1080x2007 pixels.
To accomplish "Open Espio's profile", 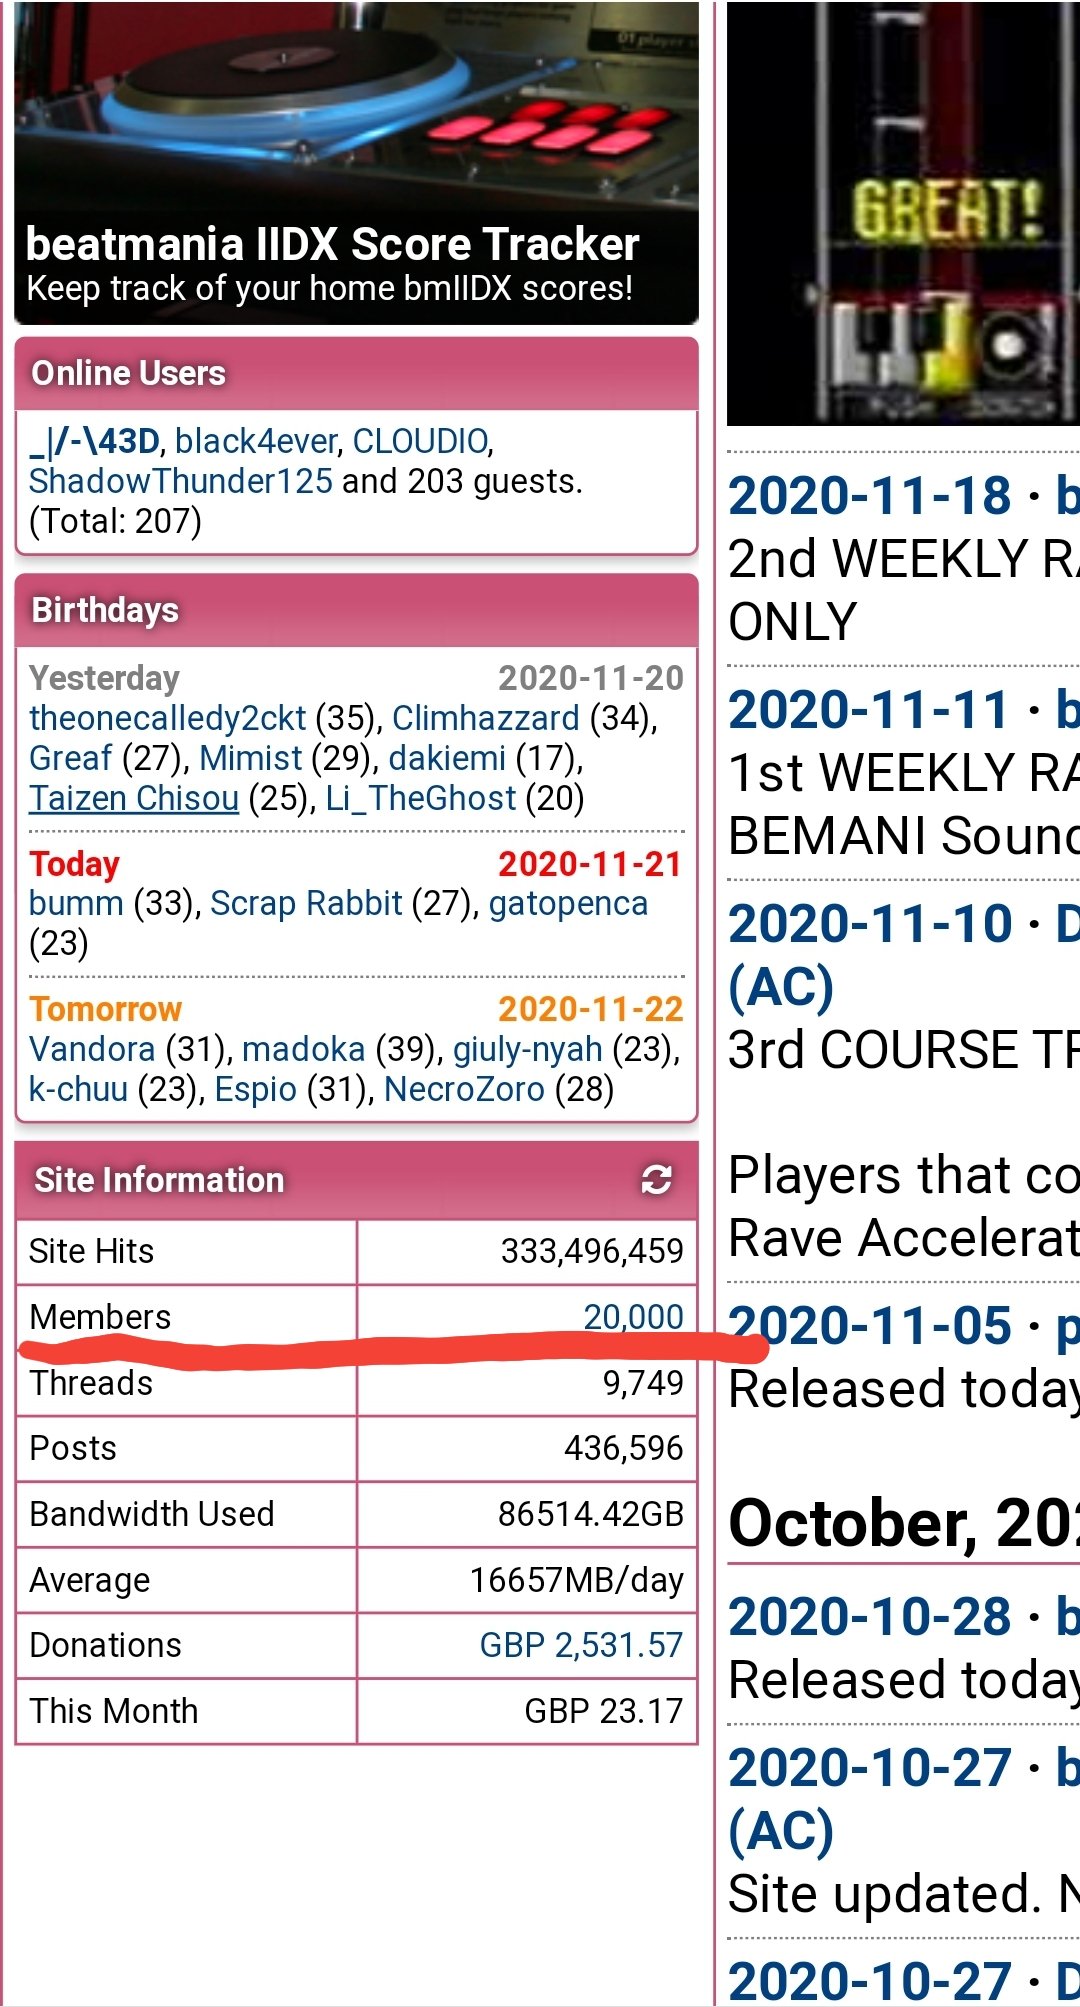I will pyautogui.click(x=256, y=1089).
